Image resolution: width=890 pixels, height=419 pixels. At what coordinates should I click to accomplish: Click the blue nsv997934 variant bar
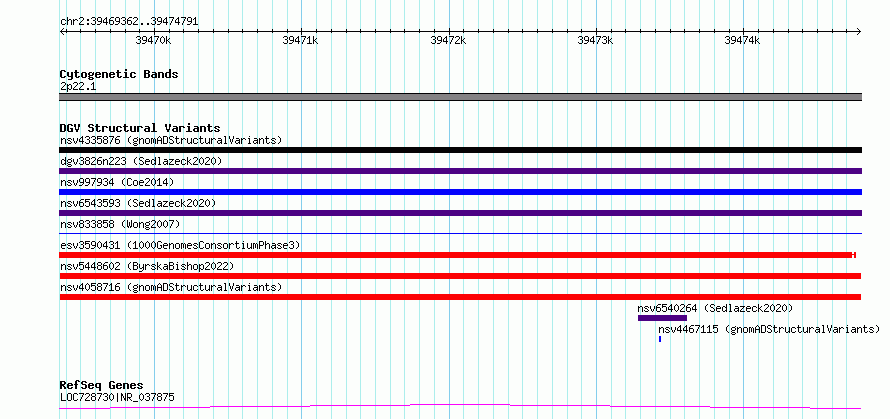460,192
